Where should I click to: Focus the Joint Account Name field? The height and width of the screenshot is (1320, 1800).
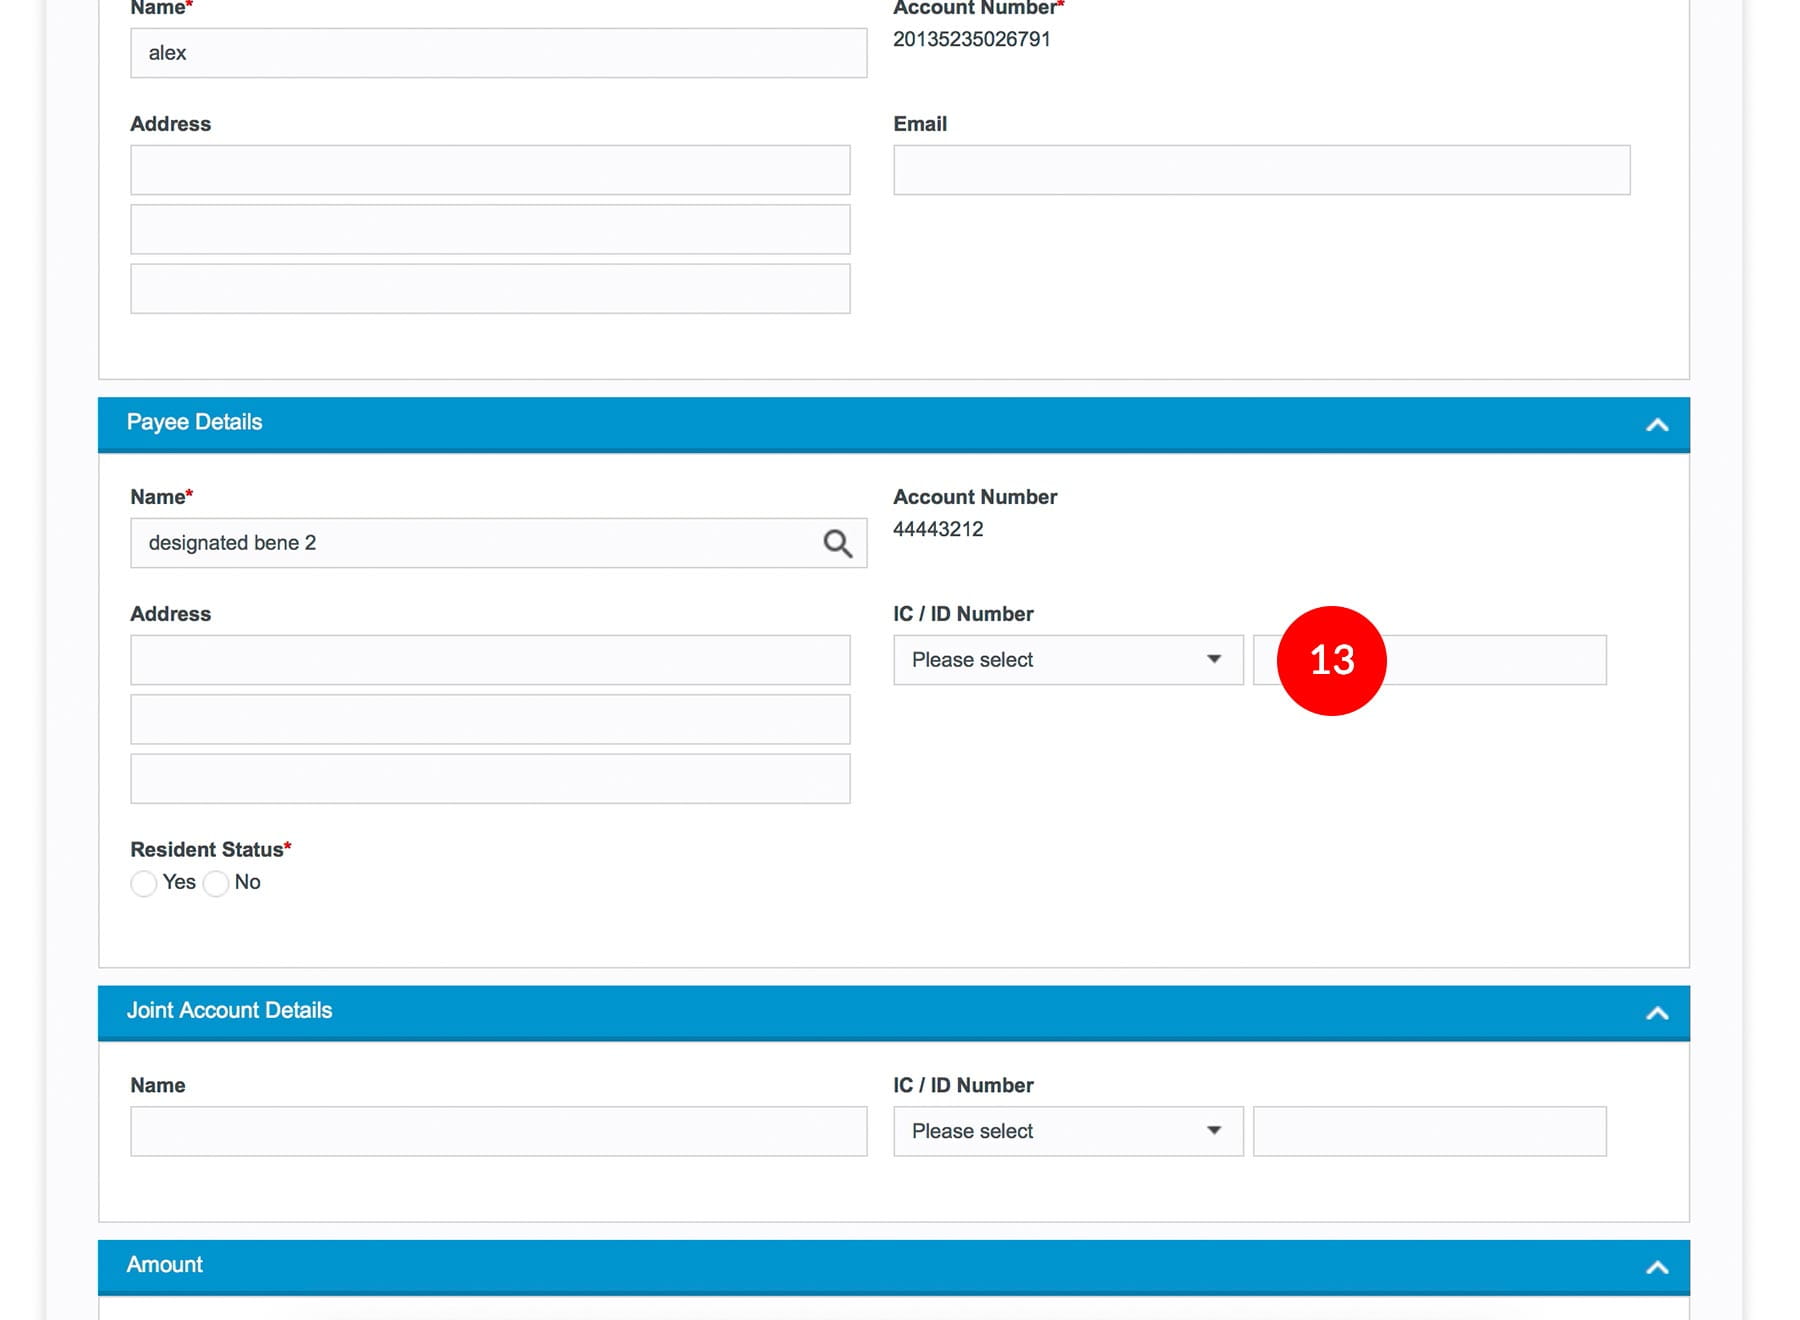[498, 1131]
